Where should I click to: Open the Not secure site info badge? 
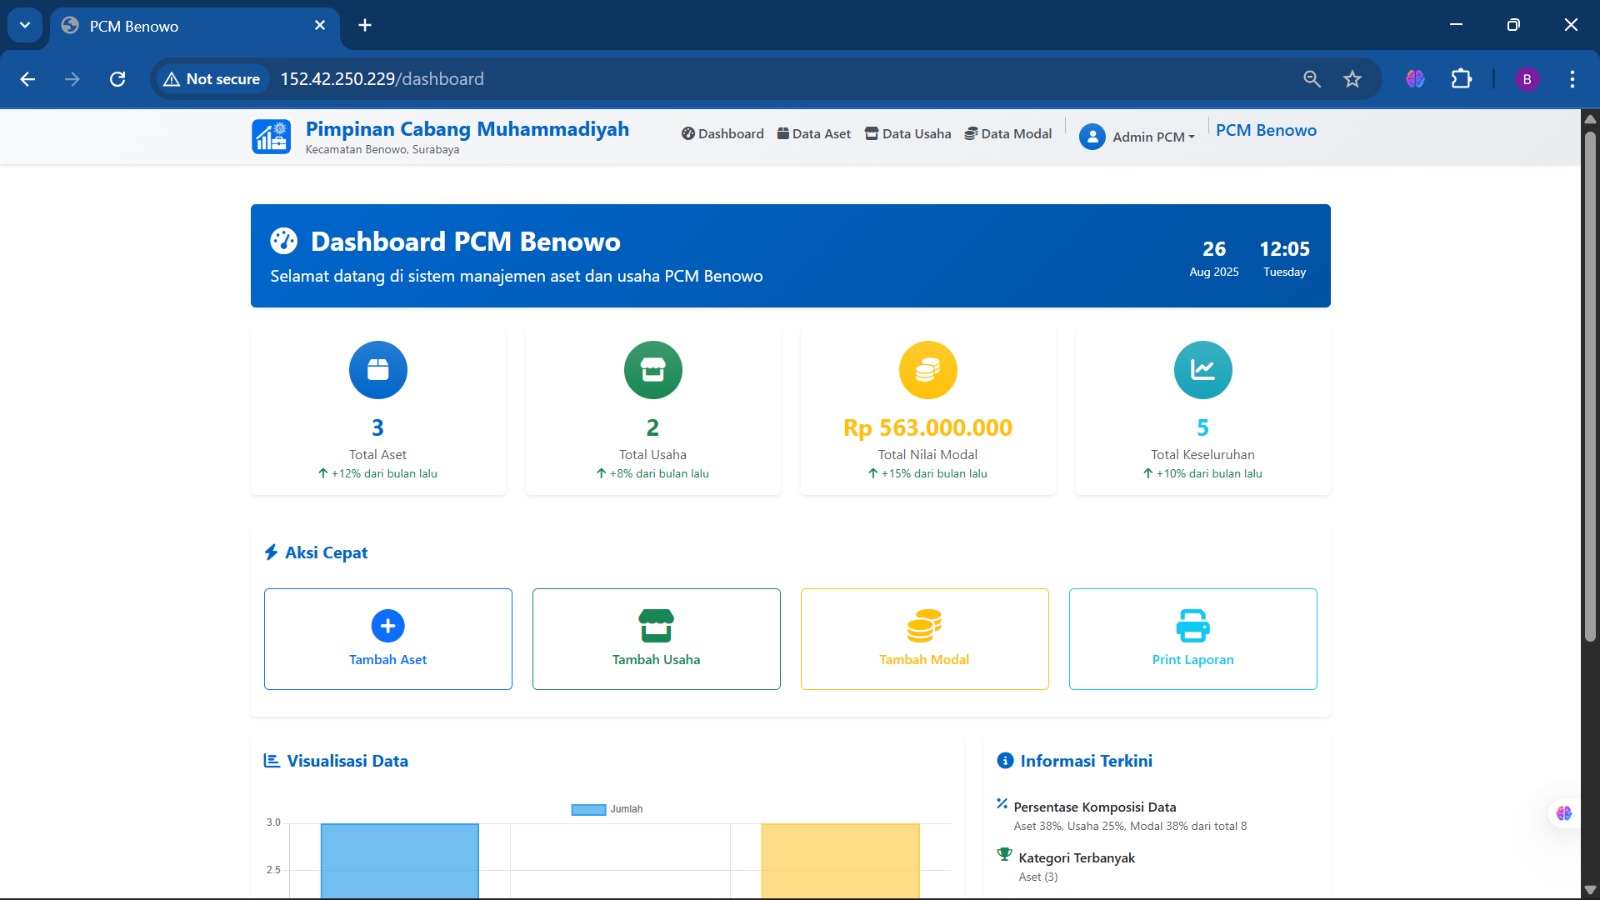211,79
